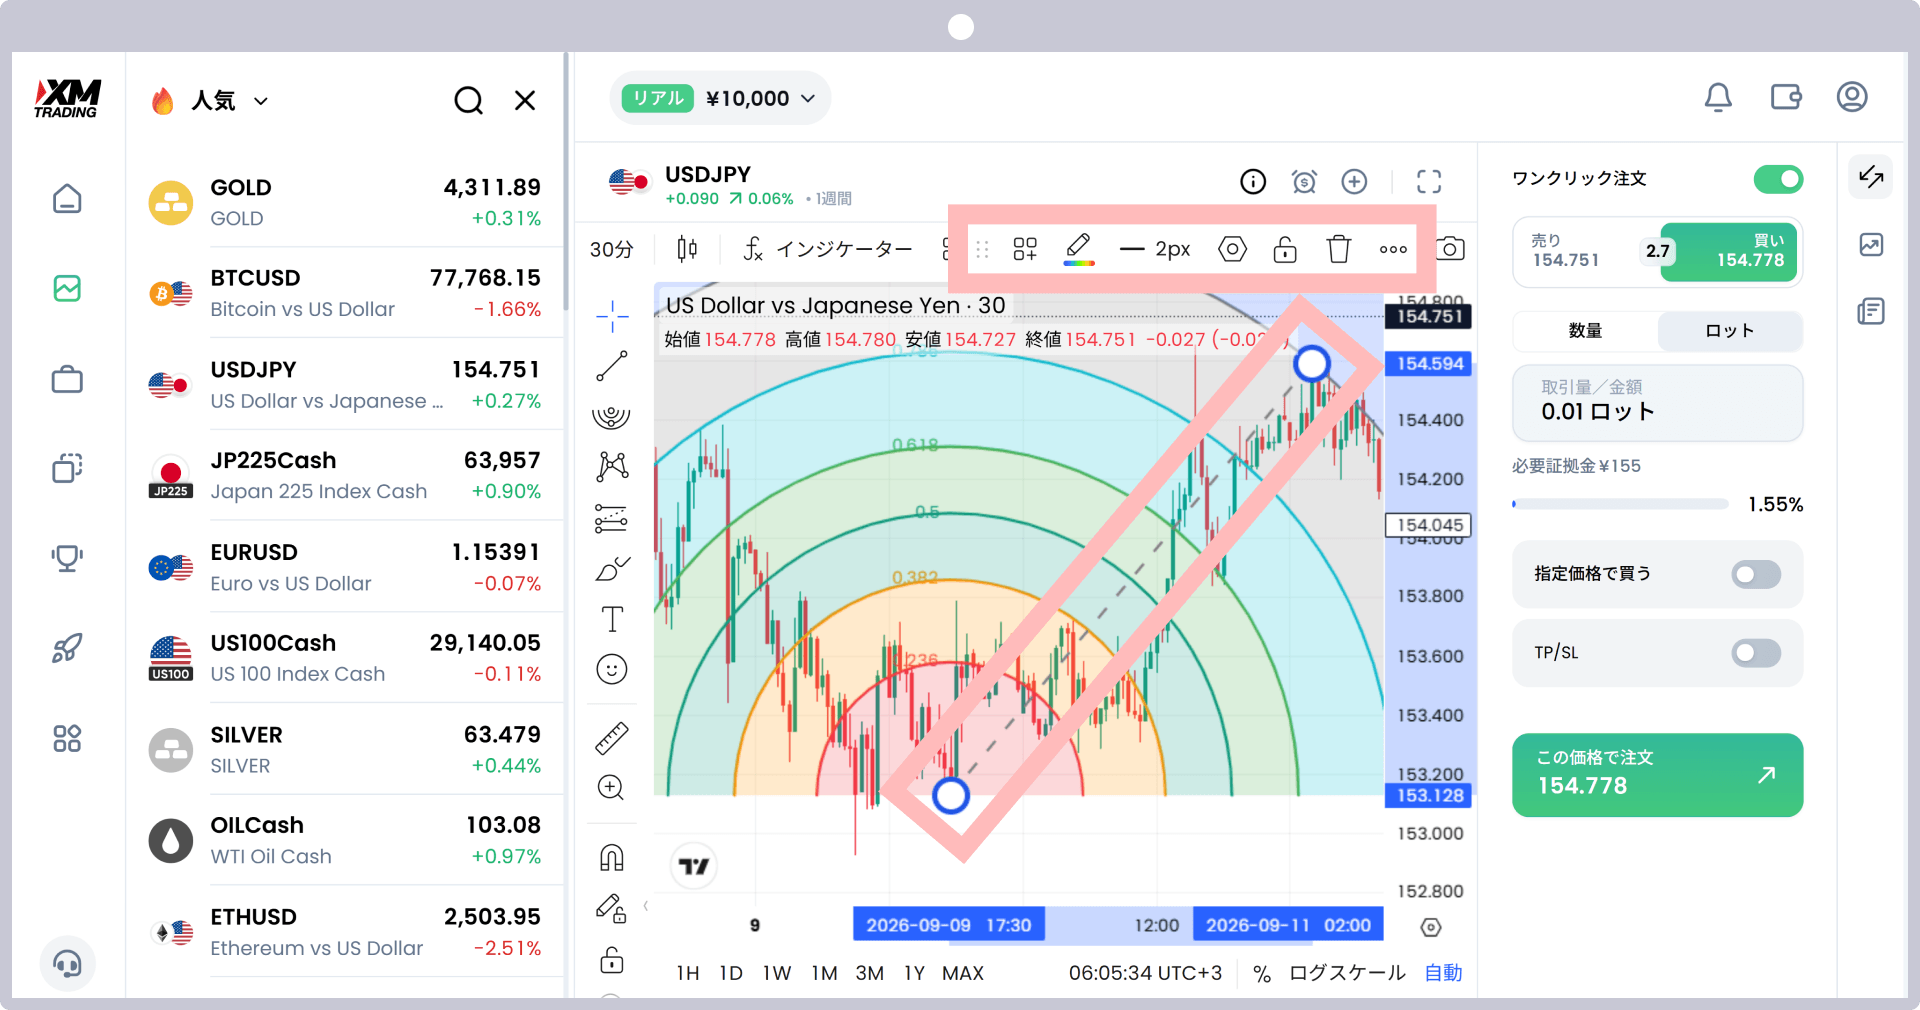Open chart scale settings gear icon

pyautogui.click(x=1431, y=928)
